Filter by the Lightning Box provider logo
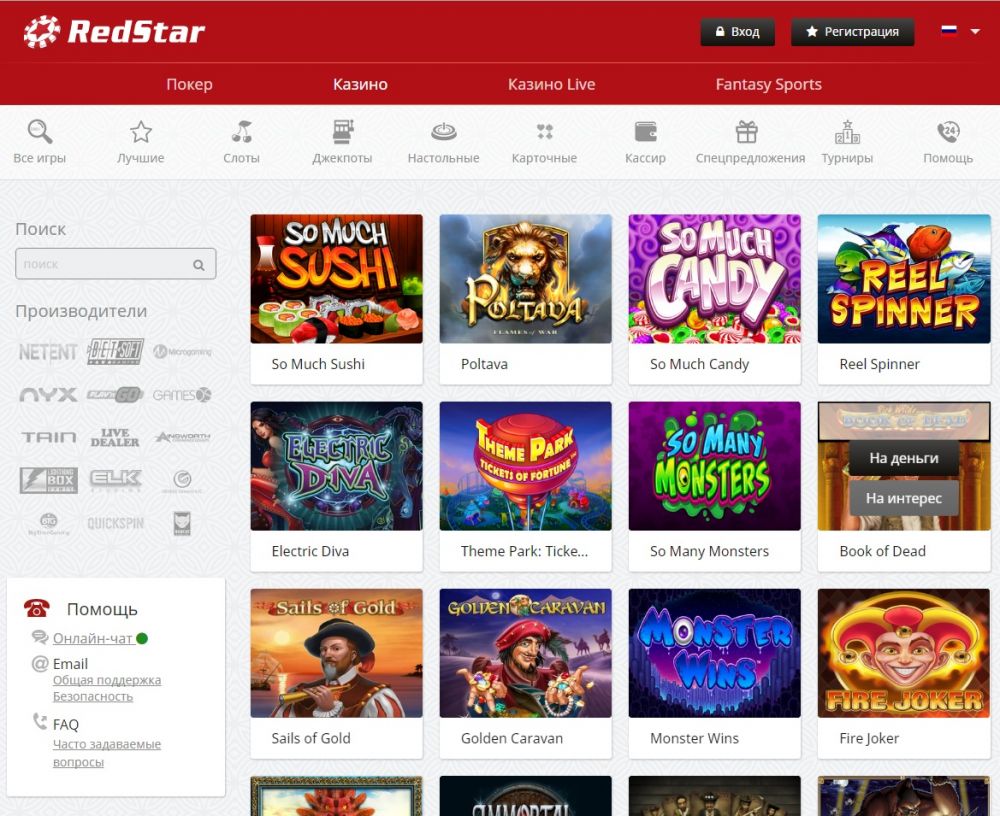 (x=48, y=480)
